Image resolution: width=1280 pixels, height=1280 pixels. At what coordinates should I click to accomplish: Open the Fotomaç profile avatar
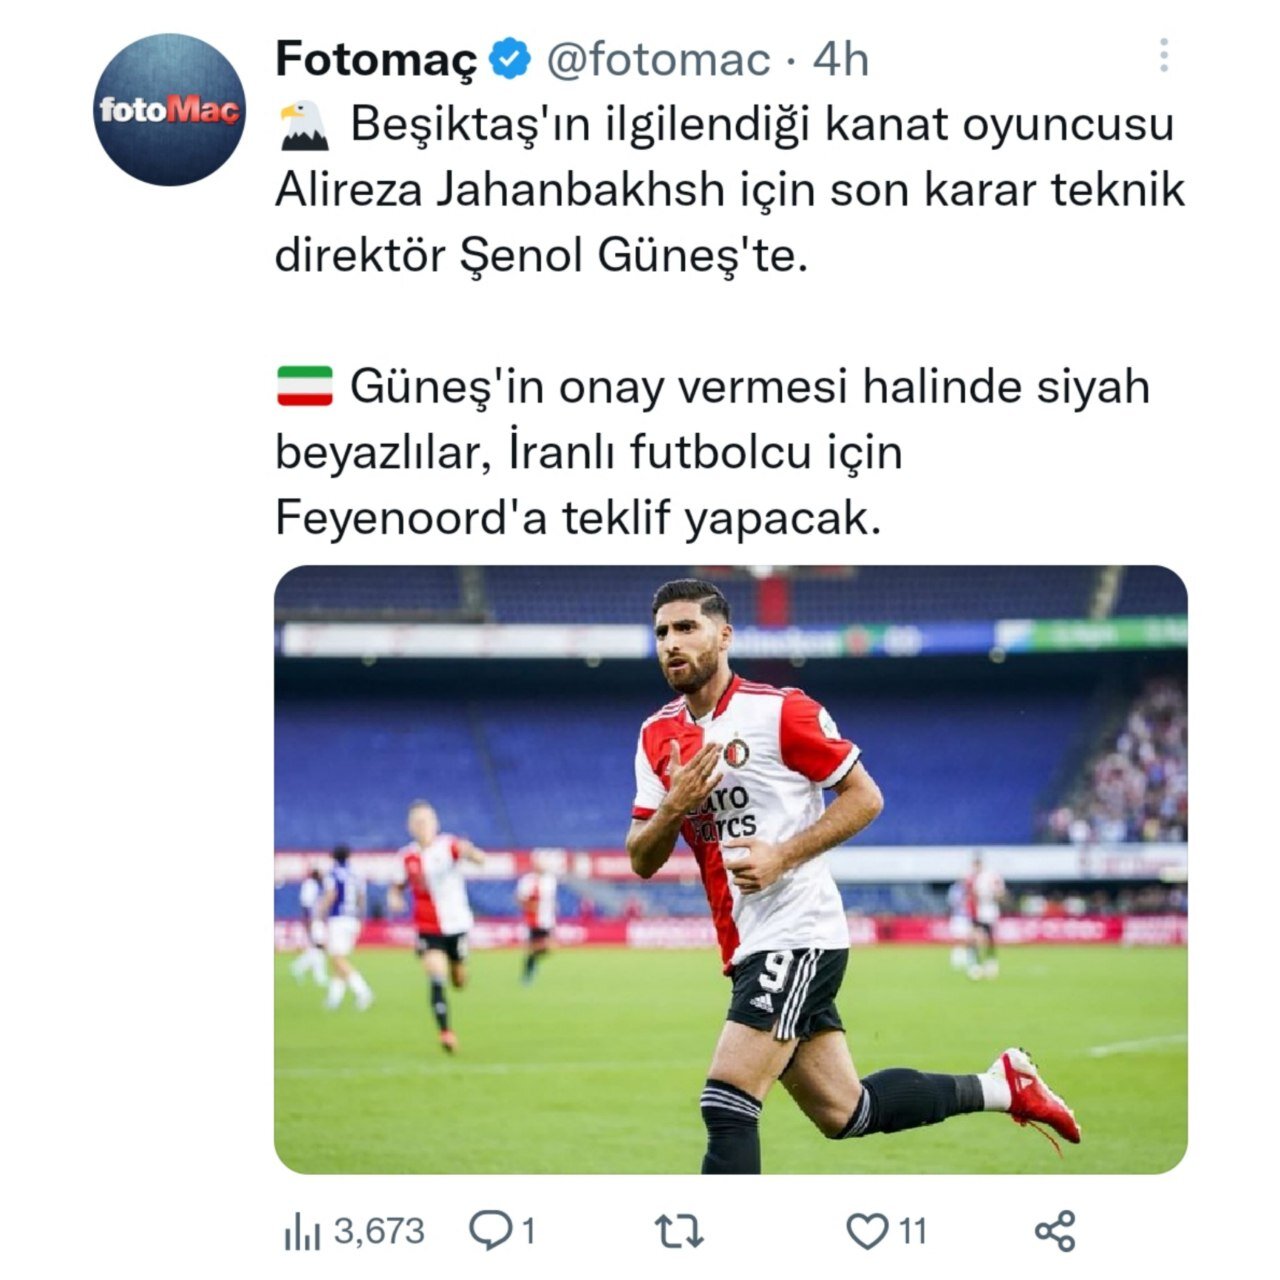tap(170, 110)
